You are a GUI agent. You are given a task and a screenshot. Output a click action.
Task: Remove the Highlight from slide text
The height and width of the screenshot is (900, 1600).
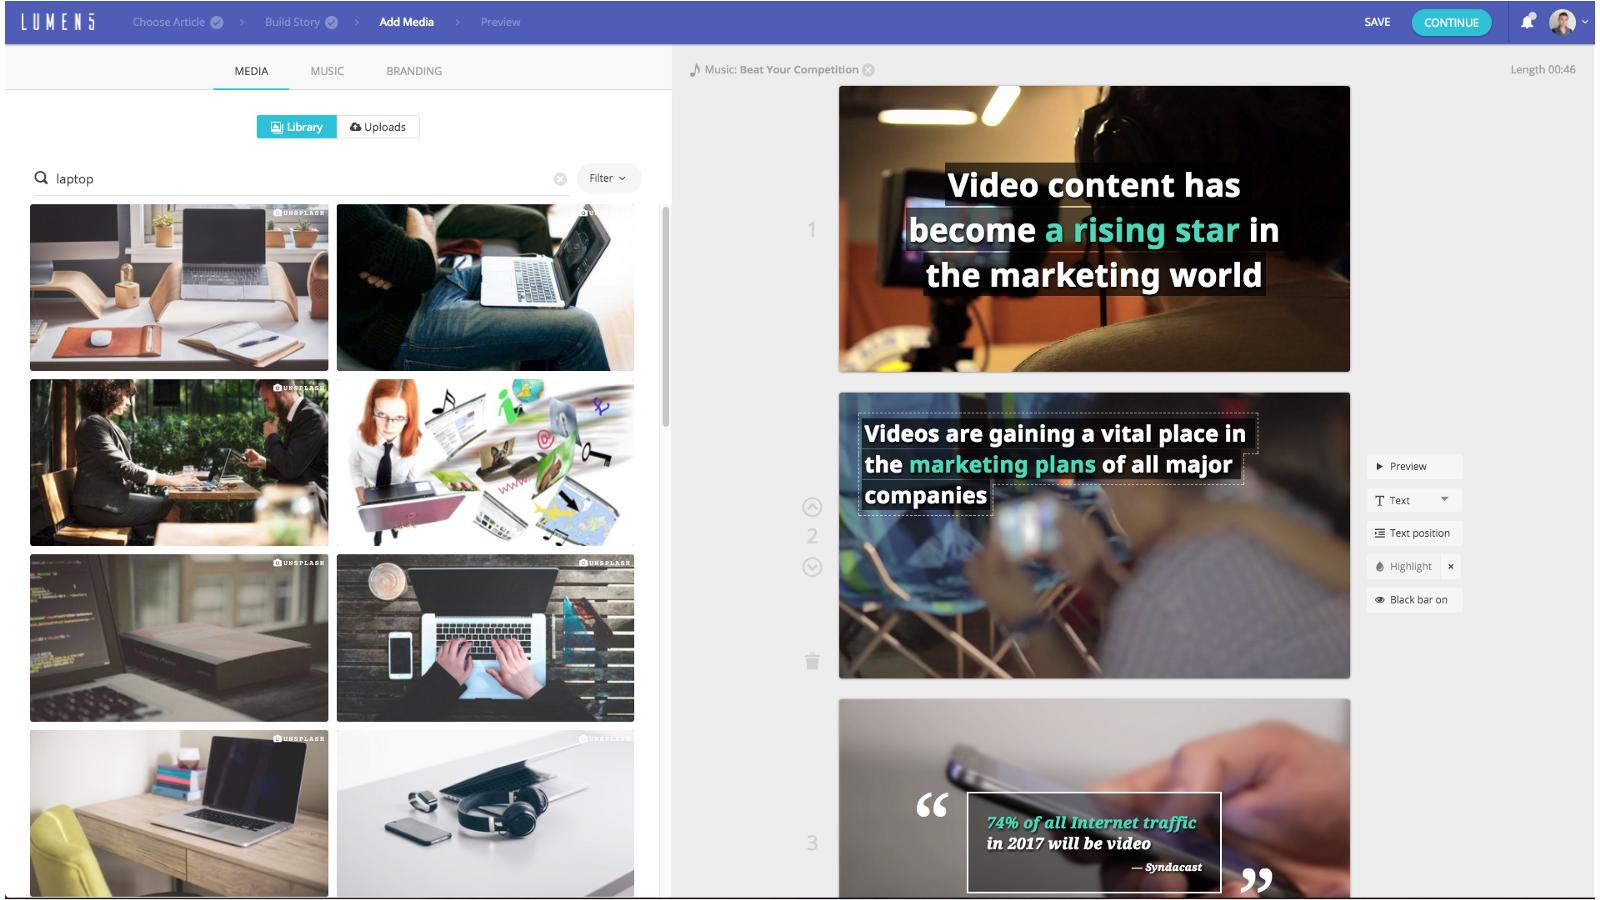point(1451,566)
